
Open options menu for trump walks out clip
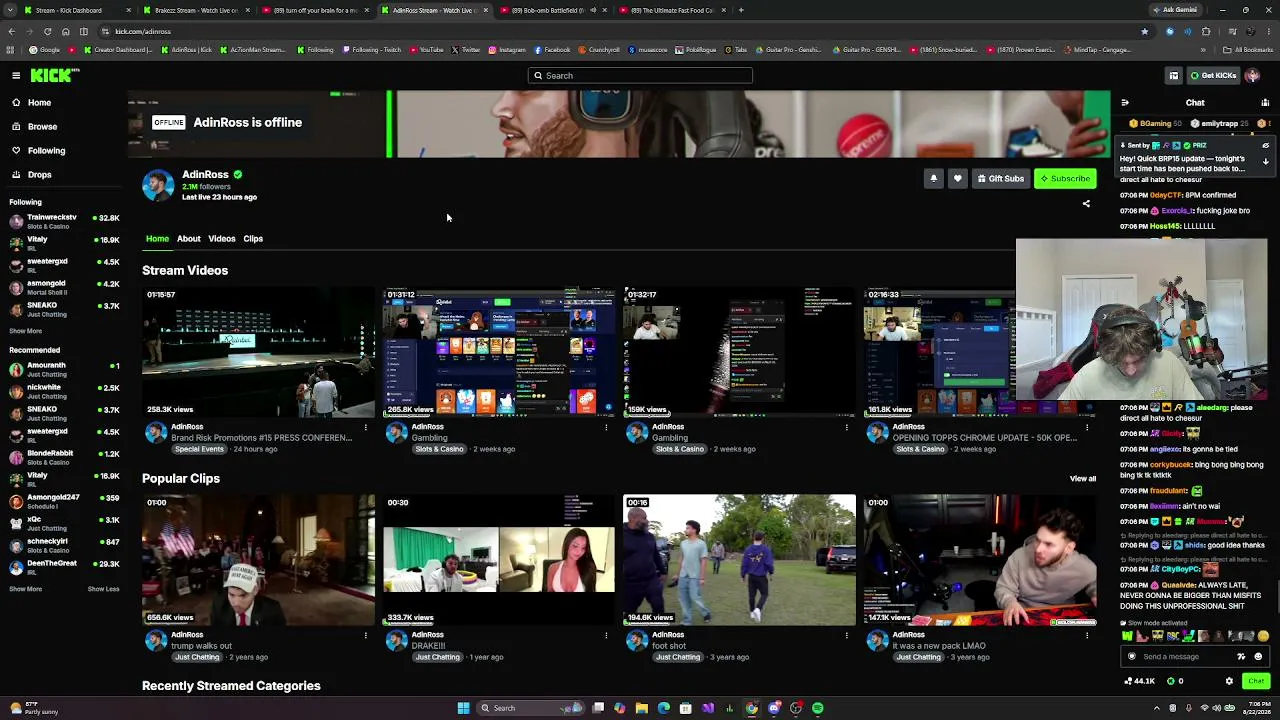pyautogui.click(x=365, y=636)
